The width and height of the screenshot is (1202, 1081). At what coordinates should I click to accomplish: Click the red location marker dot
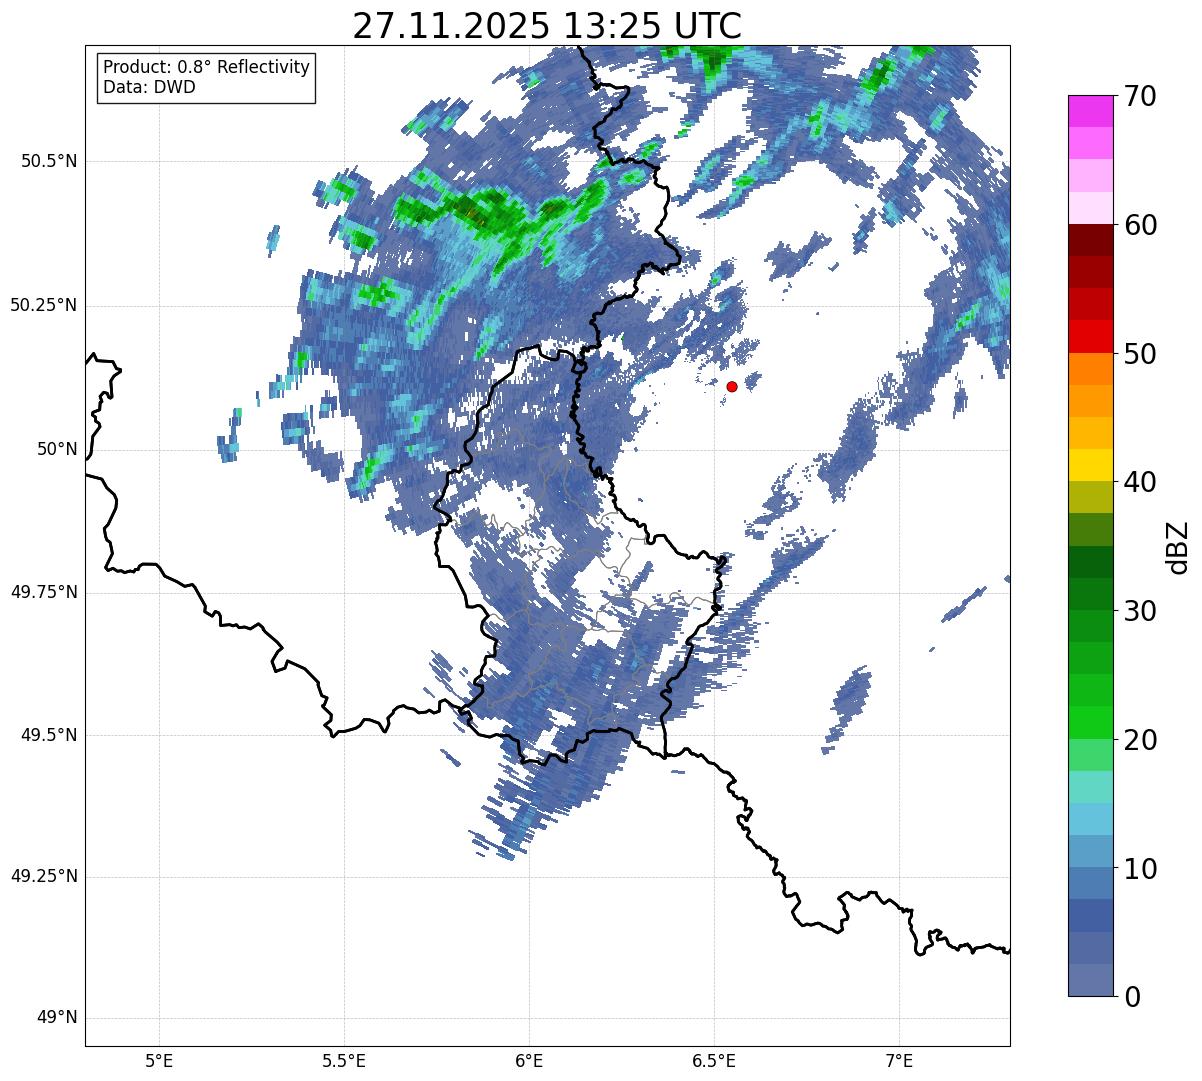coord(732,386)
